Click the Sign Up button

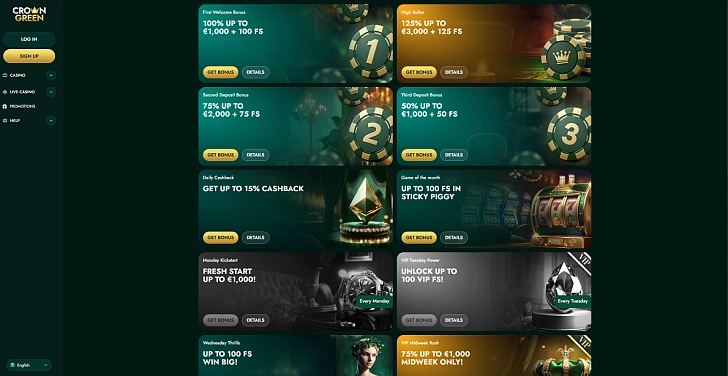(29, 56)
